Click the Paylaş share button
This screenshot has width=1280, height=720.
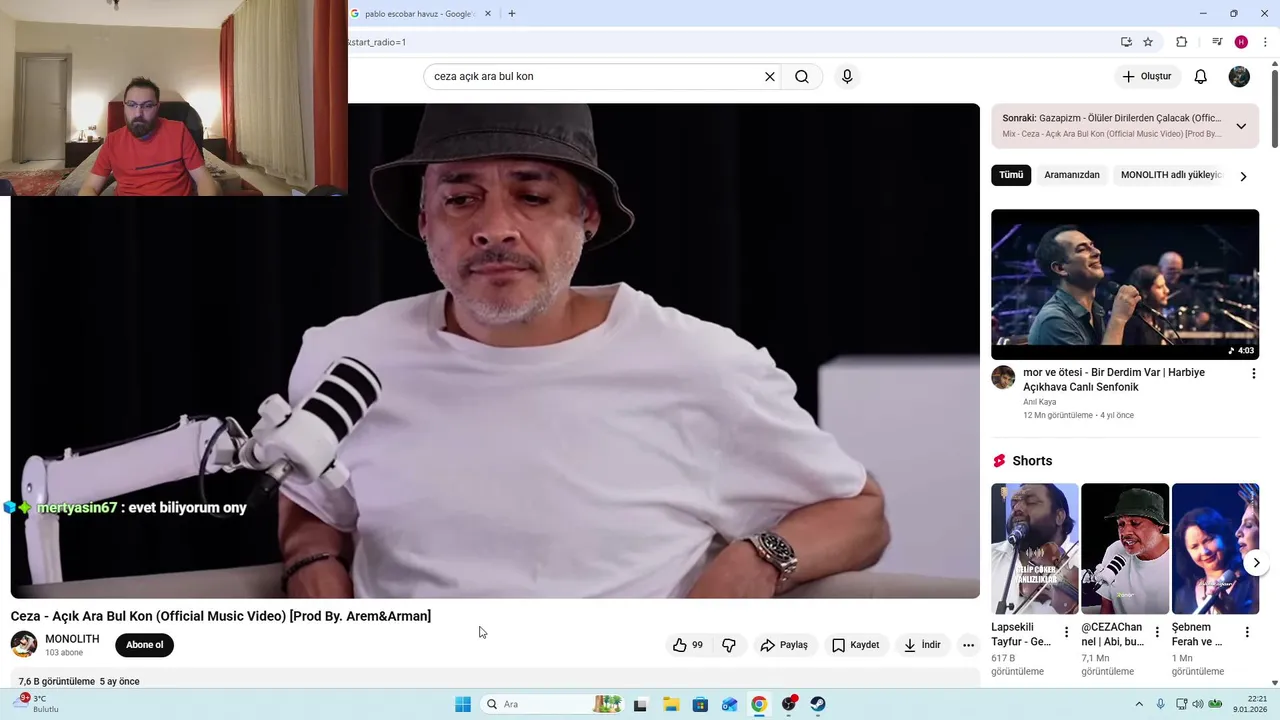tap(783, 645)
